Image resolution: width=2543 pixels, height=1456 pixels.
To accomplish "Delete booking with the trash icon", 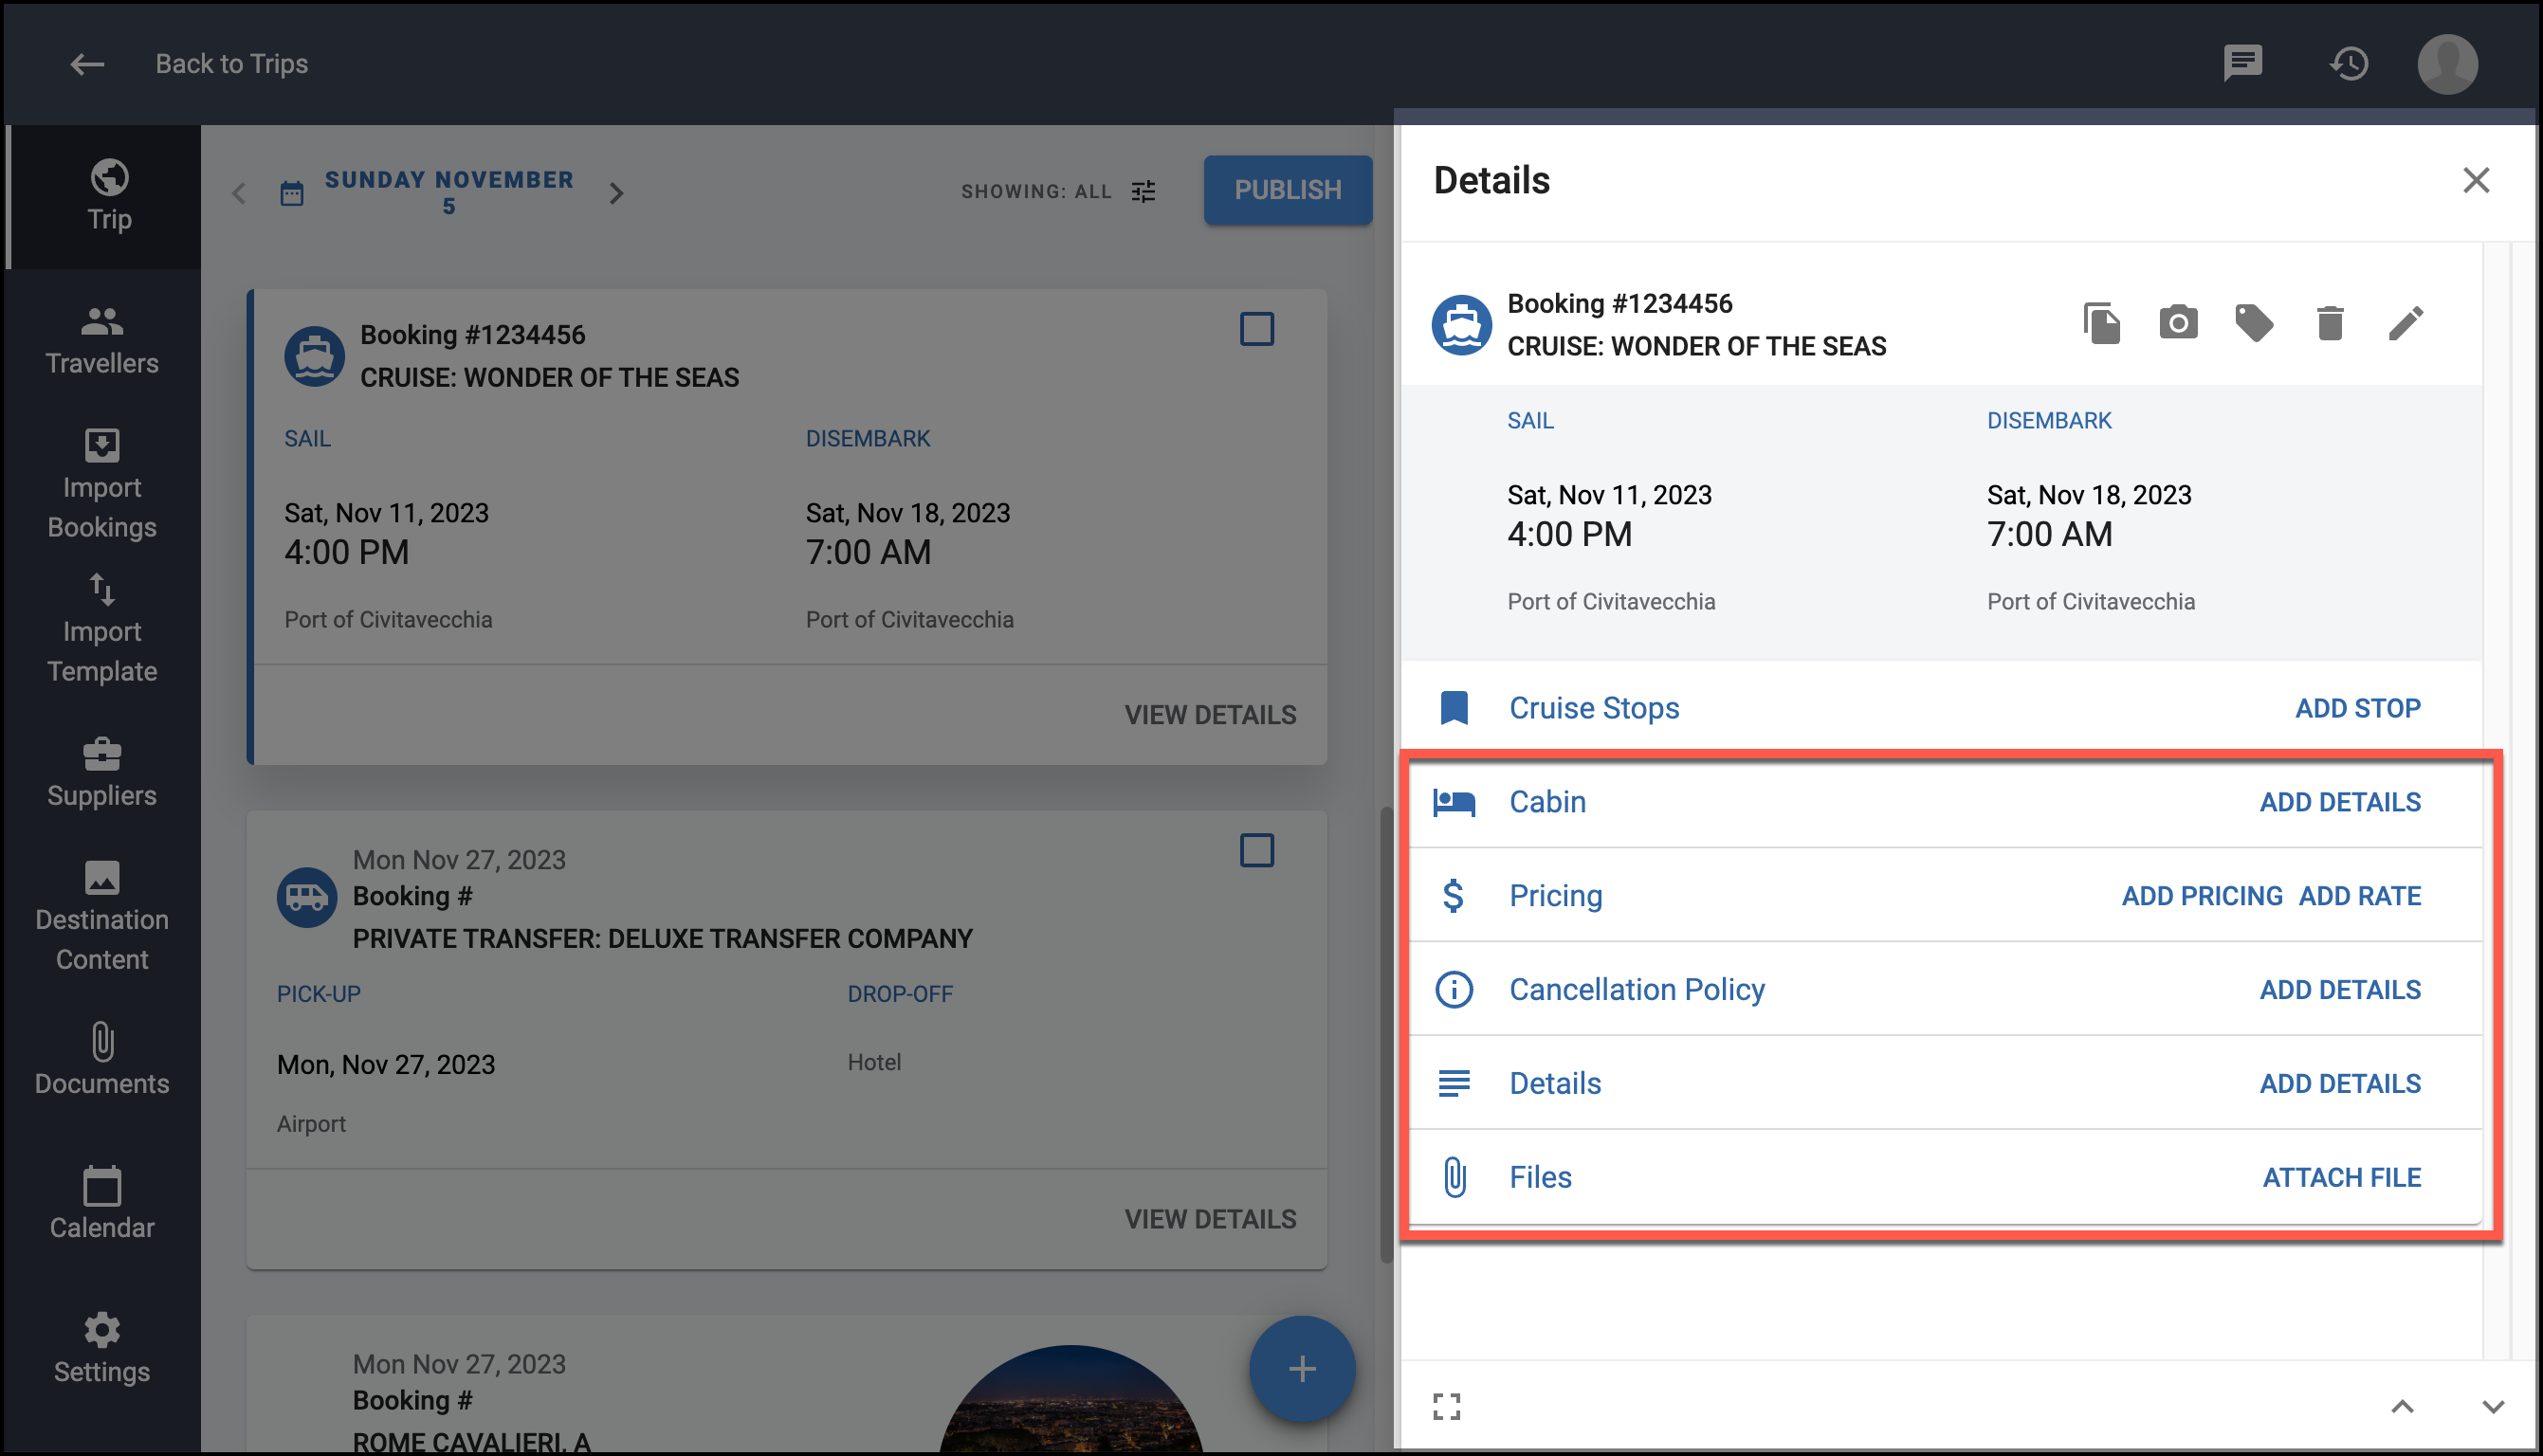I will (x=2330, y=323).
